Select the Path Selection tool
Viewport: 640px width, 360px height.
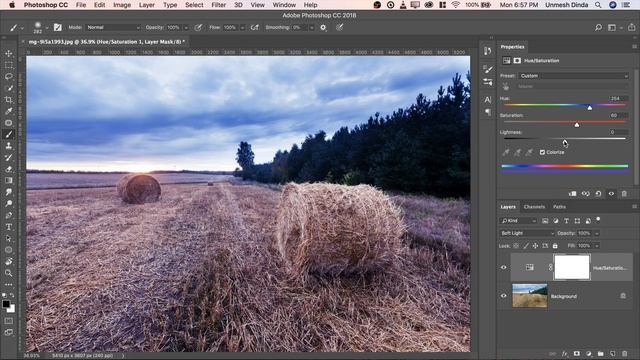tap(9, 238)
